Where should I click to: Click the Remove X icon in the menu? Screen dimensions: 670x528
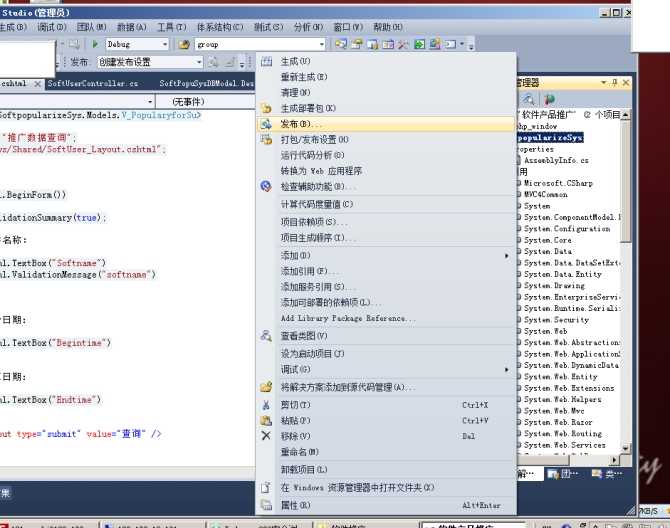coord(266,436)
